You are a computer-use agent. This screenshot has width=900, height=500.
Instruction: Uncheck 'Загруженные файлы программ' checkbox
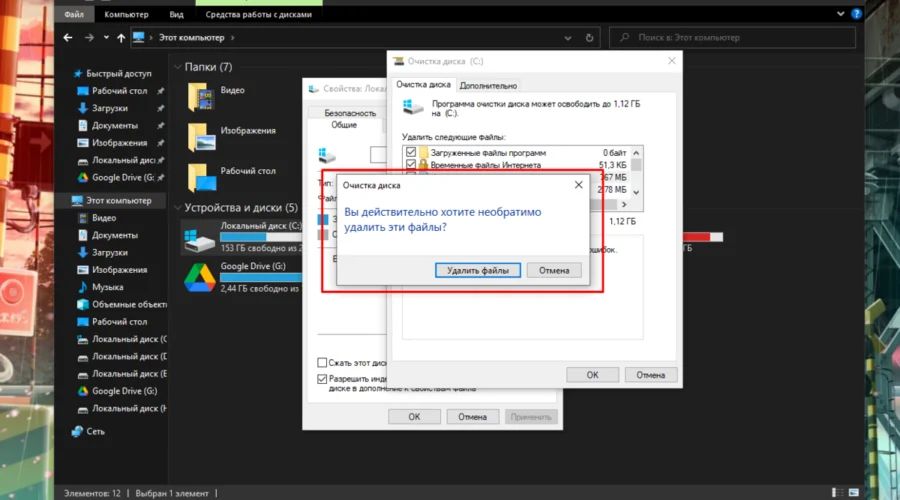tap(409, 152)
